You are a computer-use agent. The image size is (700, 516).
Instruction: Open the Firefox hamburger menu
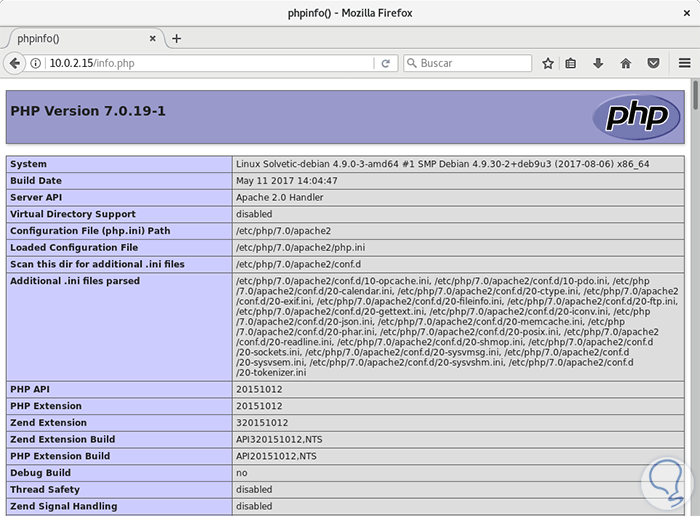coord(684,63)
